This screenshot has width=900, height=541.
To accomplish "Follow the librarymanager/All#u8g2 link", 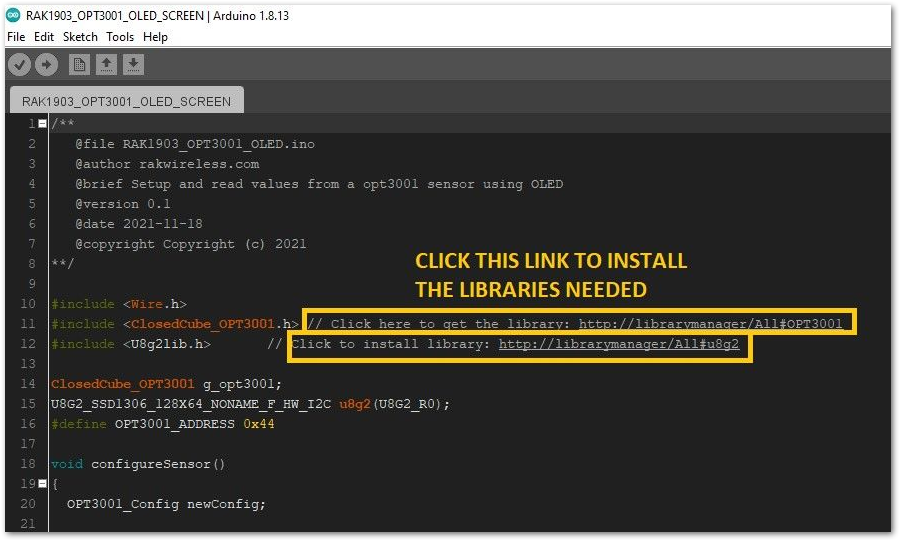I will tap(619, 344).
